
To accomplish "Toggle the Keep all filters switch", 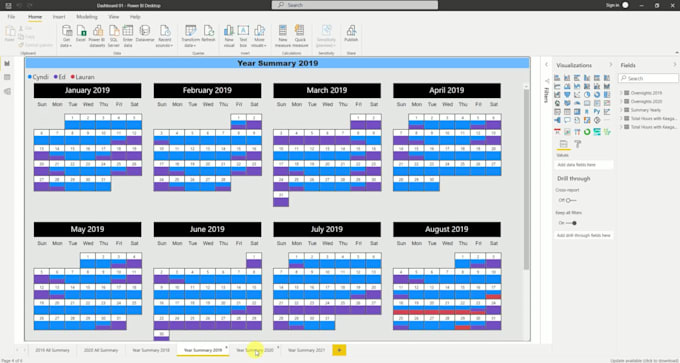I will click(571, 223).
